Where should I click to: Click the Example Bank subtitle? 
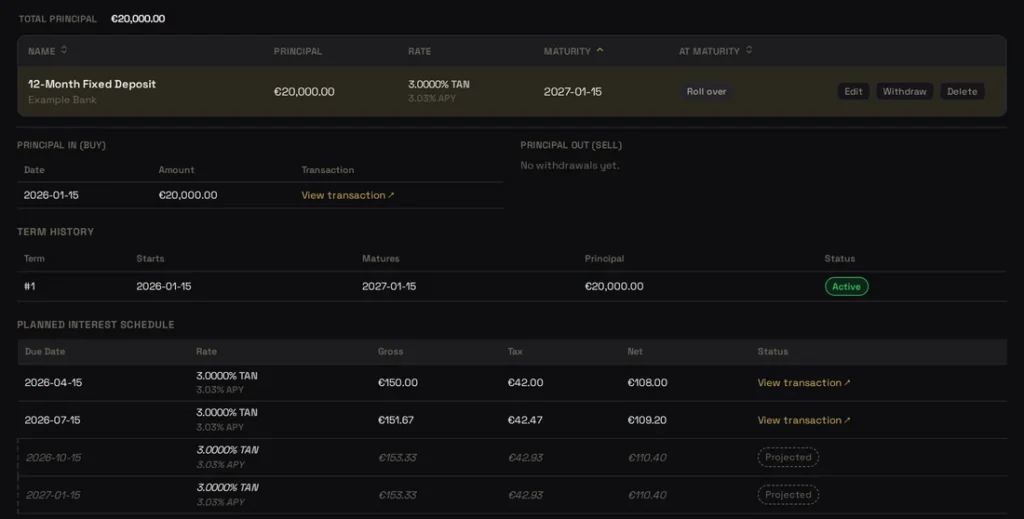(62, 100)
